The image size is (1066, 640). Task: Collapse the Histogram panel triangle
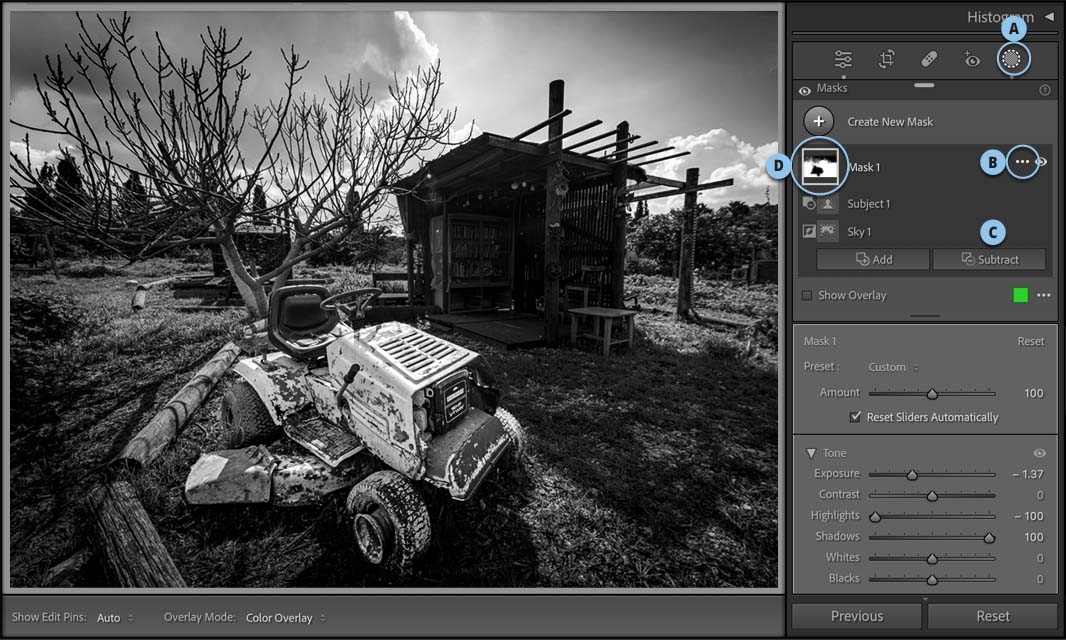(1049, 16)
